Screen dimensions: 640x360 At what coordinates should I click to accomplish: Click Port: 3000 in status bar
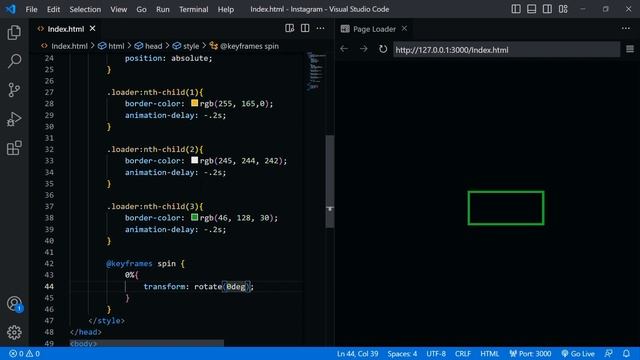[x=530, y=353]
